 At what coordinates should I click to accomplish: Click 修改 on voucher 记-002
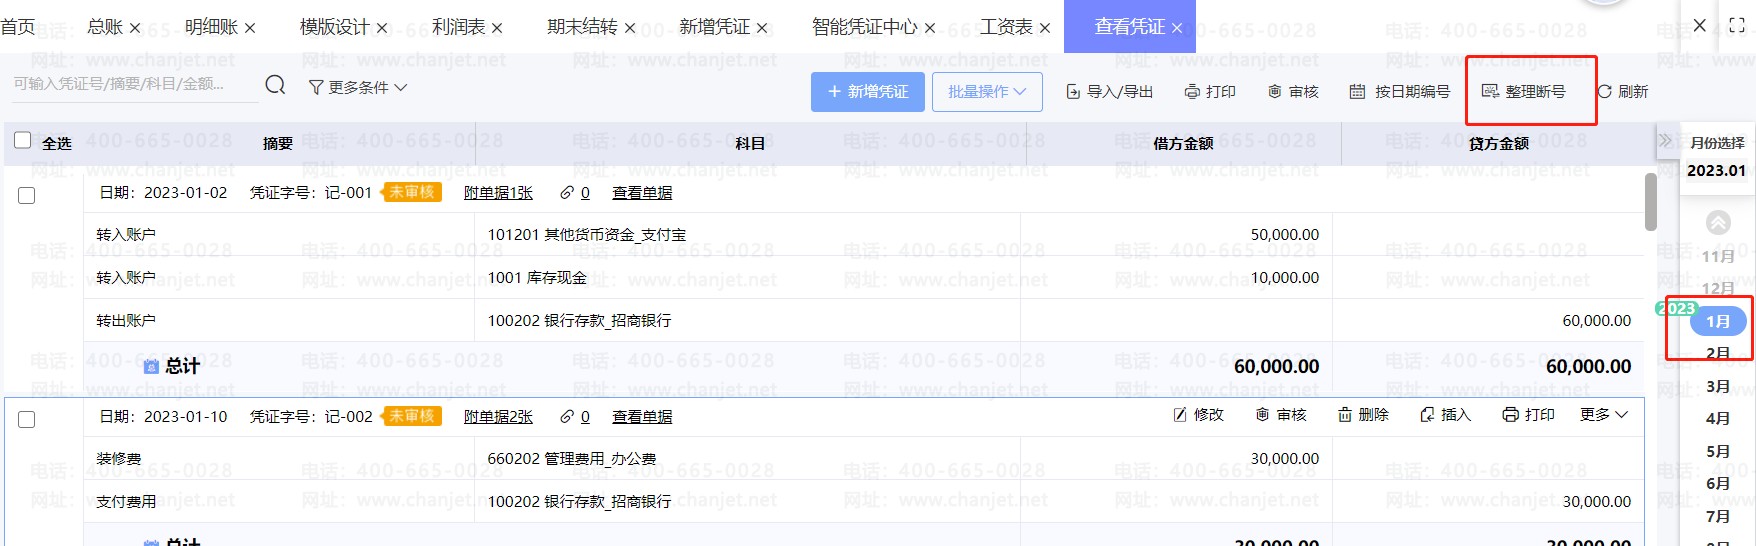click(x=1198, y=415)
